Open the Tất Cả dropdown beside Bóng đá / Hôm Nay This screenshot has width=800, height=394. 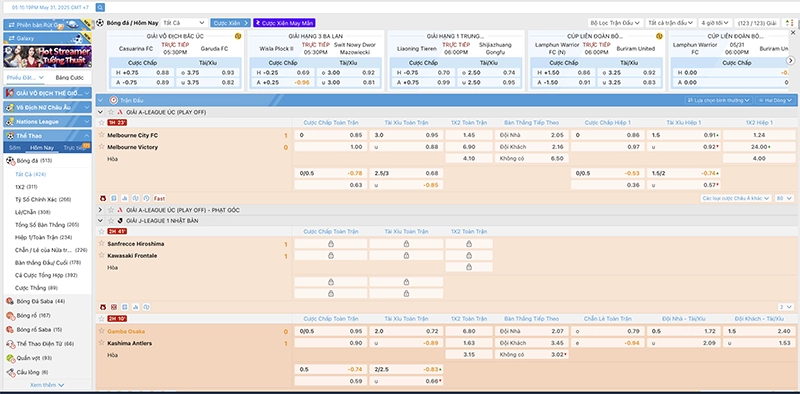(184, 23)
